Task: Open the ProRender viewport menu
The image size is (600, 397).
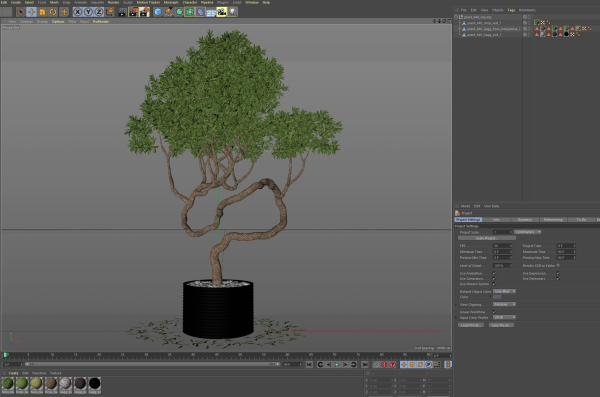Action: tap(101, 21)
